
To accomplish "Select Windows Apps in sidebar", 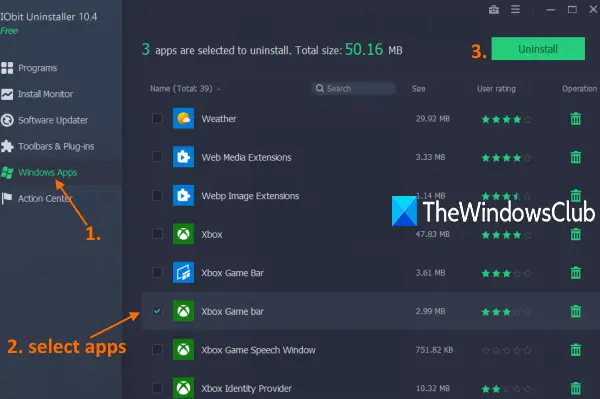I will [39, 173].
